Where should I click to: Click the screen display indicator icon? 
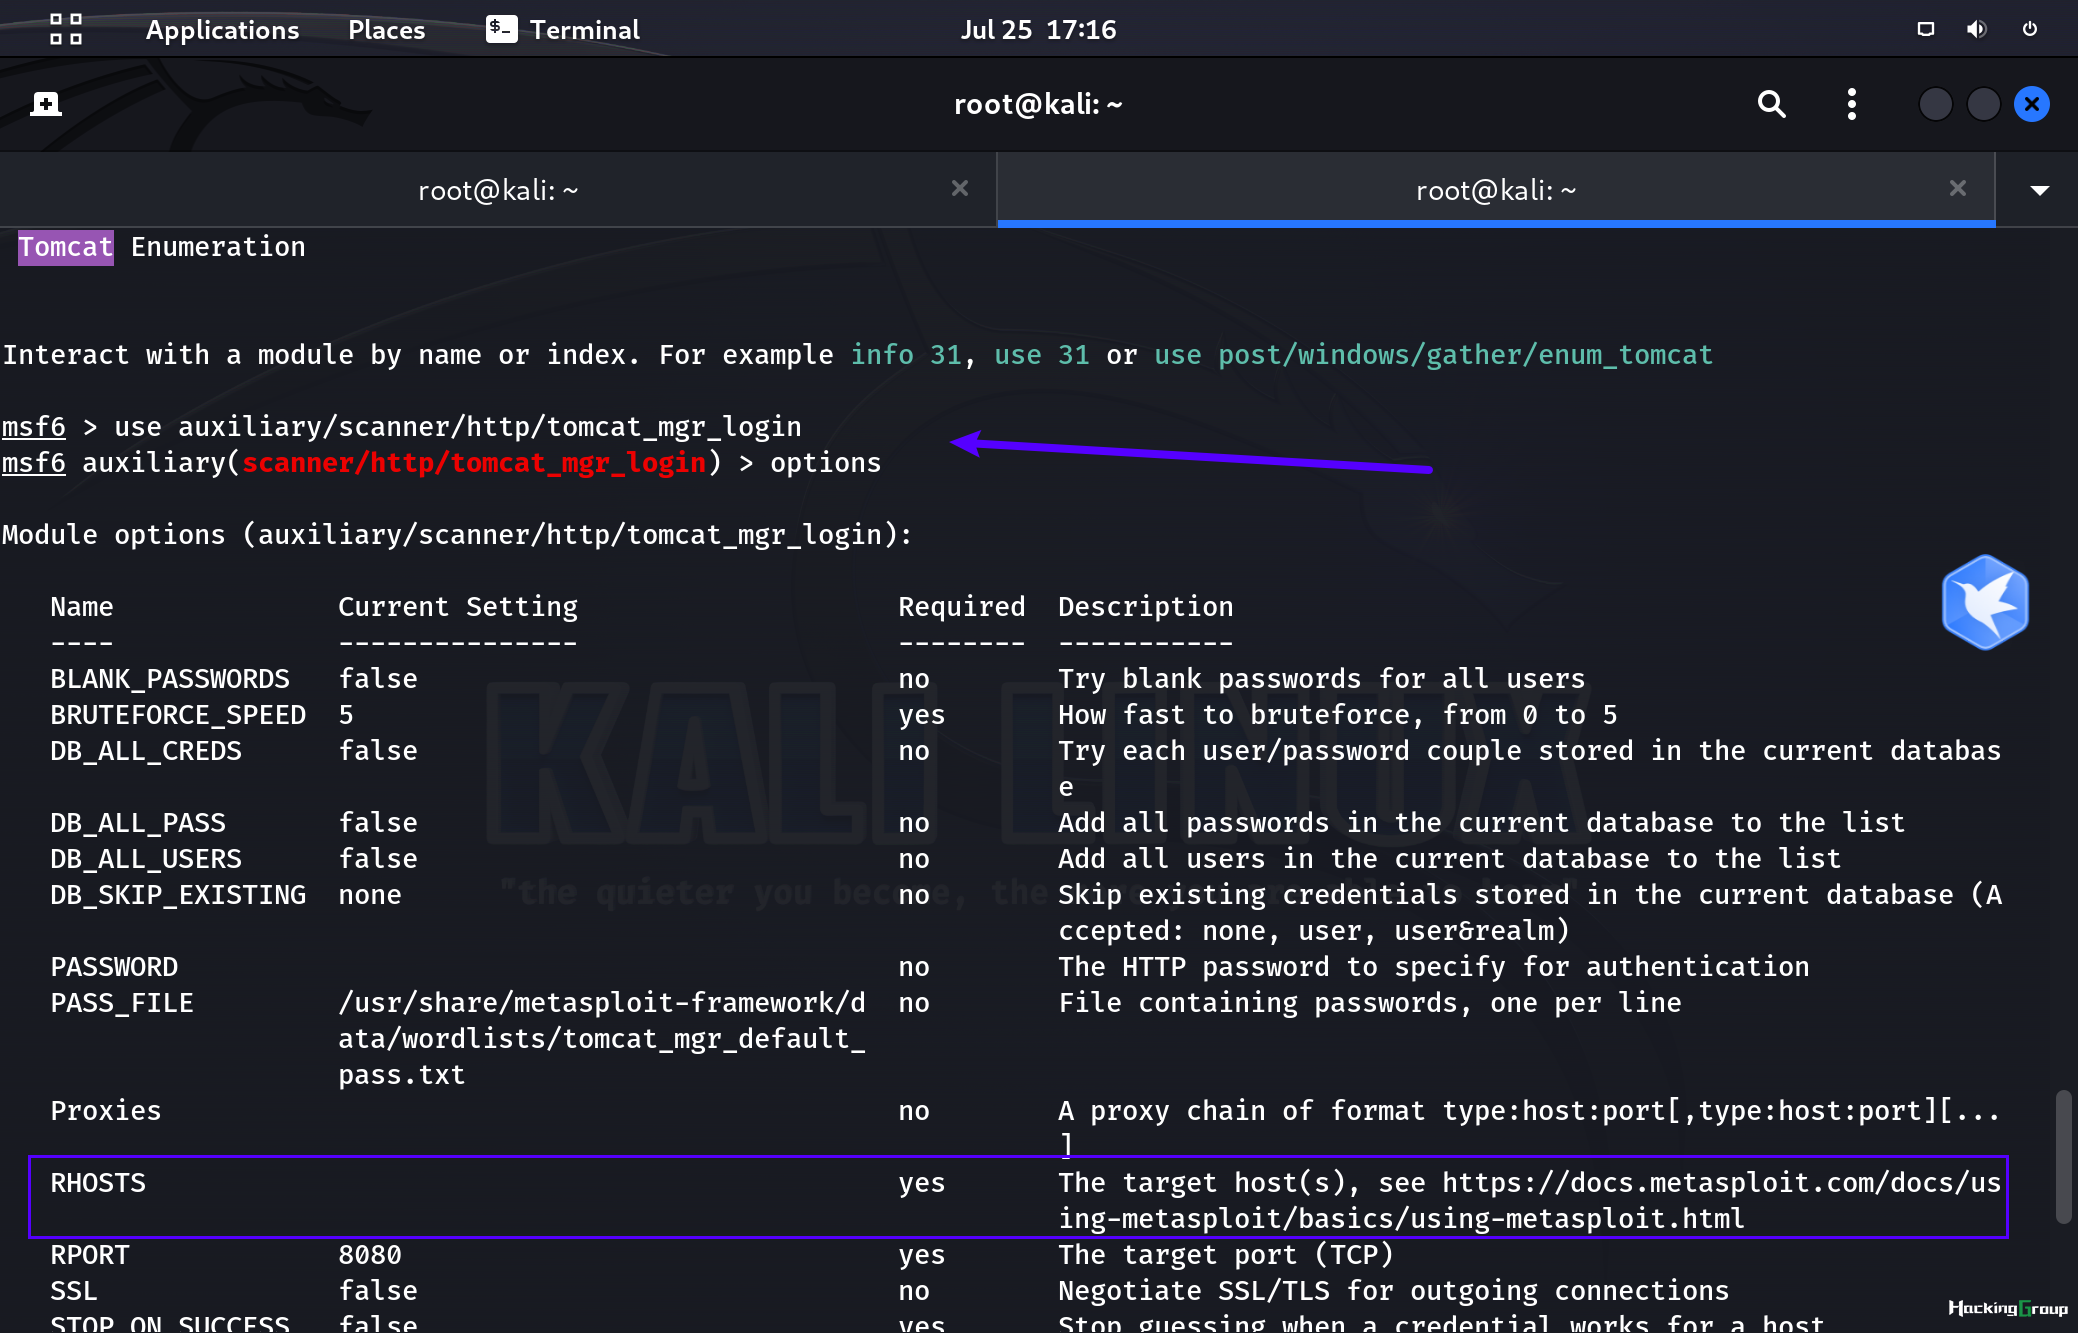[1925, 29]
